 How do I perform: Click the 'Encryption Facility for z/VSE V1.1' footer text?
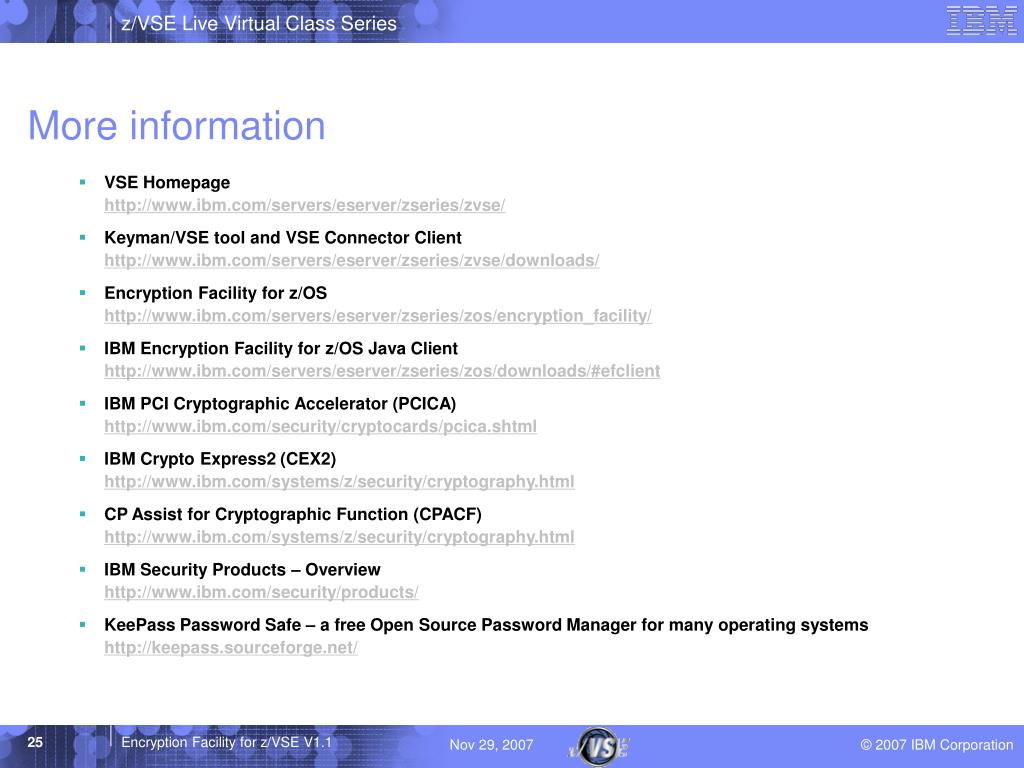coord(226,743)
